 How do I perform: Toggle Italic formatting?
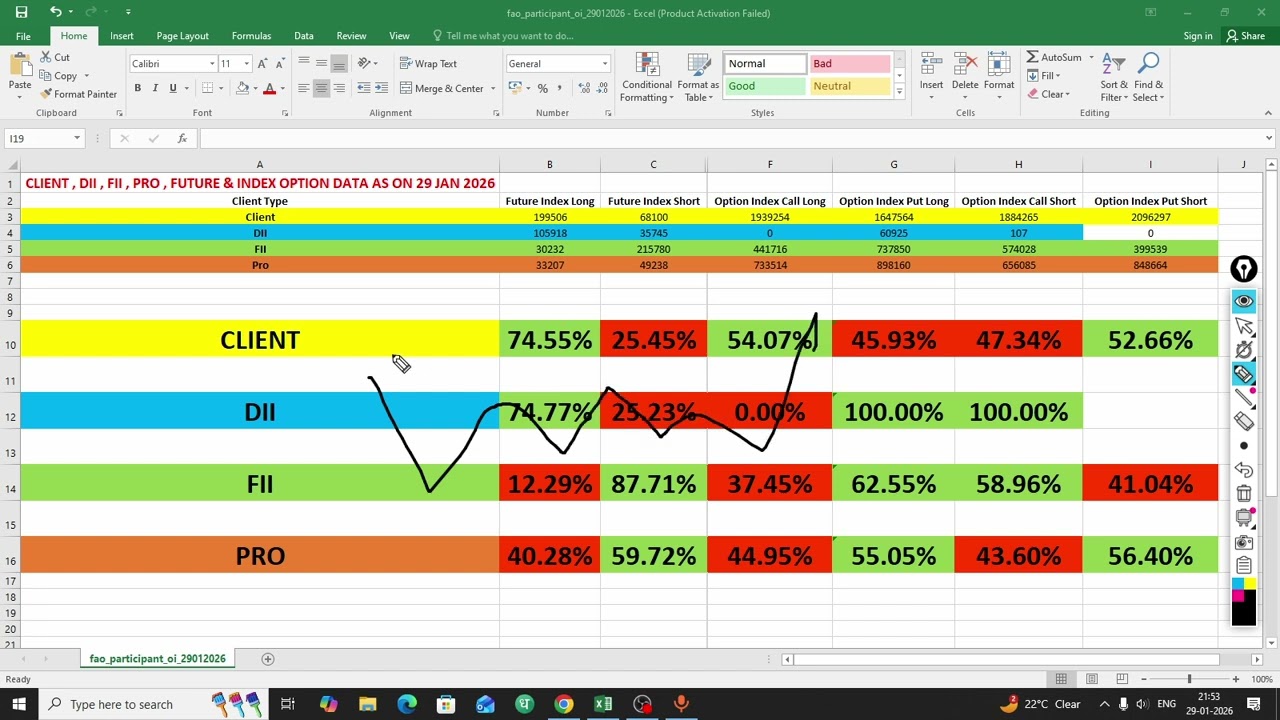pyautogui.click(x=155, y=88)
